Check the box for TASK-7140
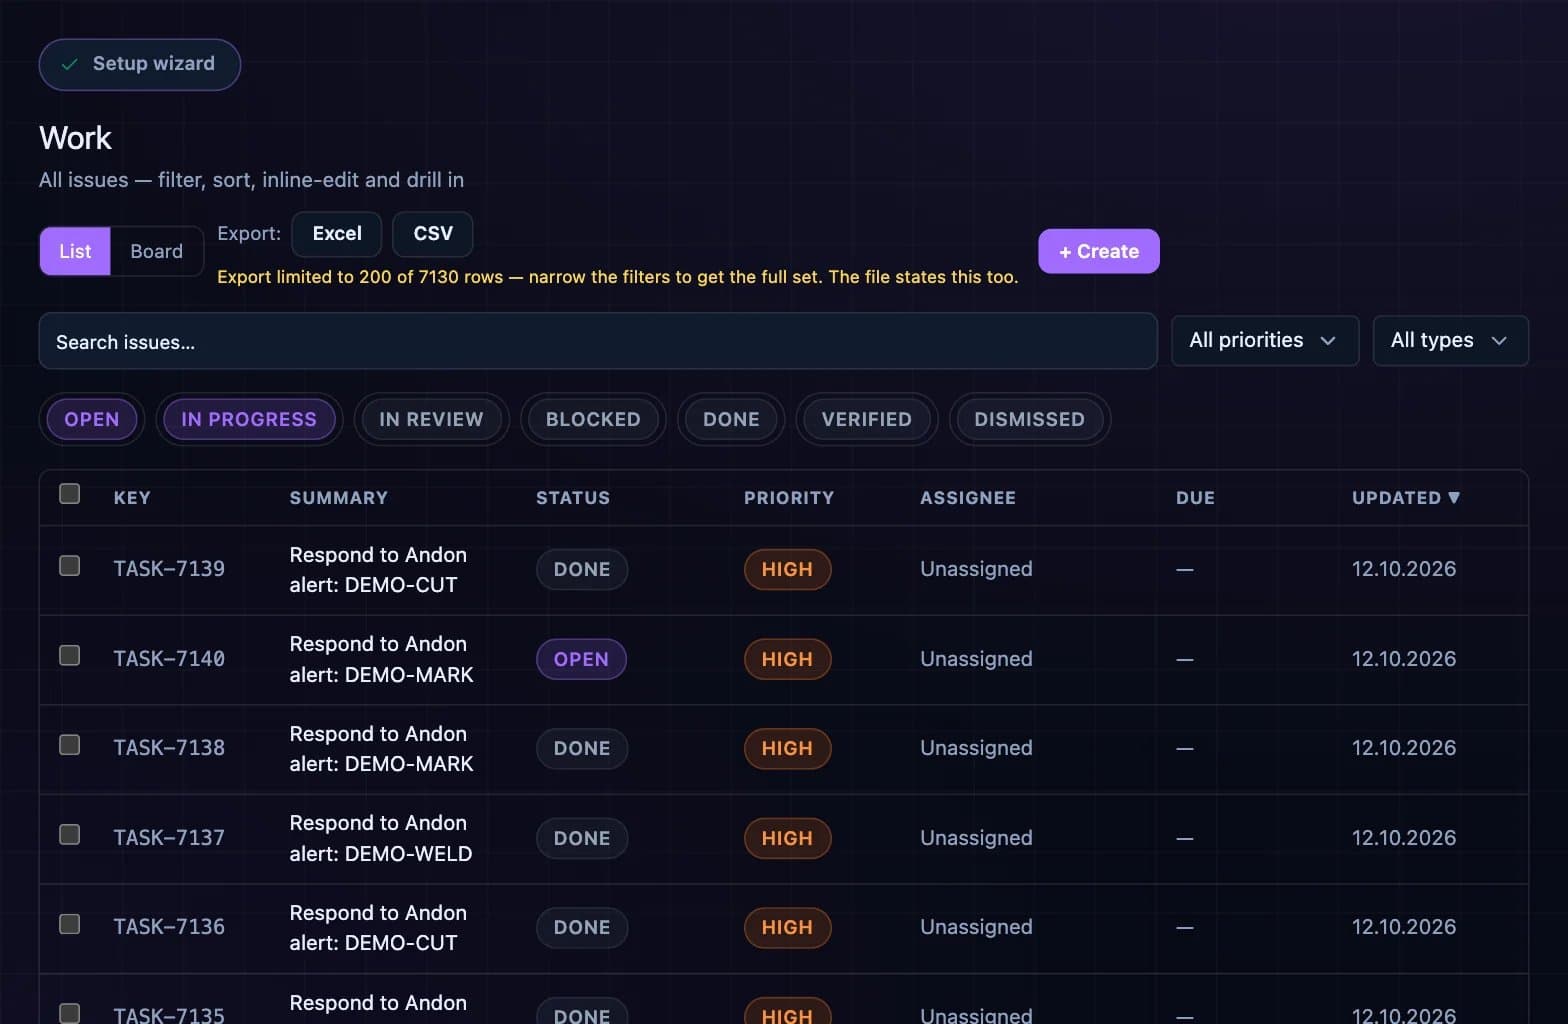Screen dimensions: 1568x1024 (70, 656)
